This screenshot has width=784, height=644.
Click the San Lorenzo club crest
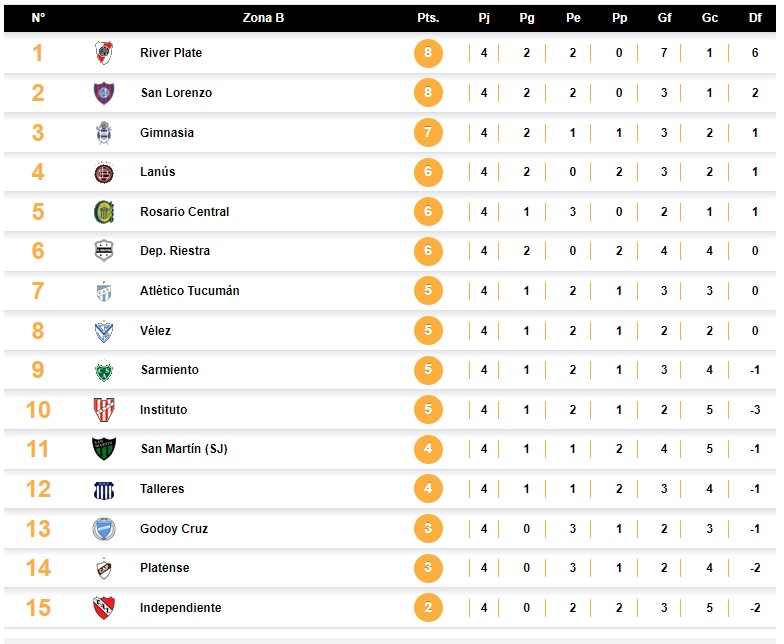(104, 93)
